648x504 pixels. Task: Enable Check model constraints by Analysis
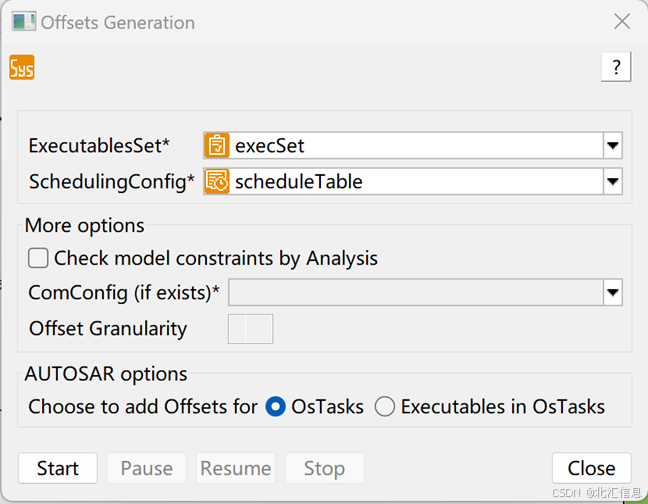[39, 258]
